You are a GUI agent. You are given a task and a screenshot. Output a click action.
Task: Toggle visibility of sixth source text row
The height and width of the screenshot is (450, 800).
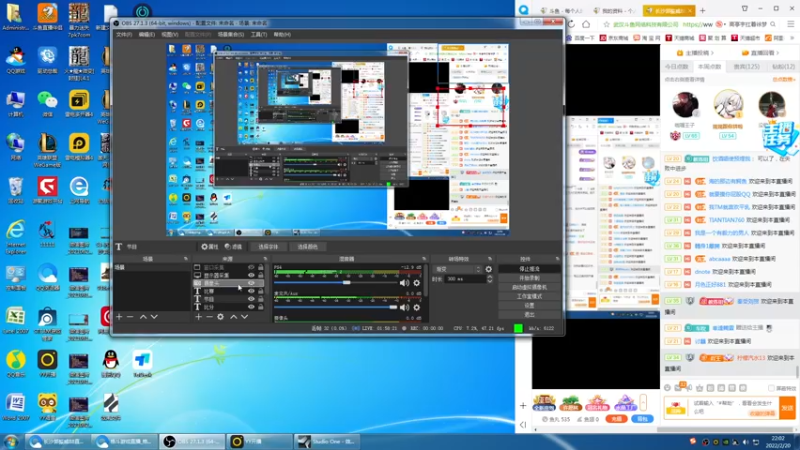[x=251, y=307]
